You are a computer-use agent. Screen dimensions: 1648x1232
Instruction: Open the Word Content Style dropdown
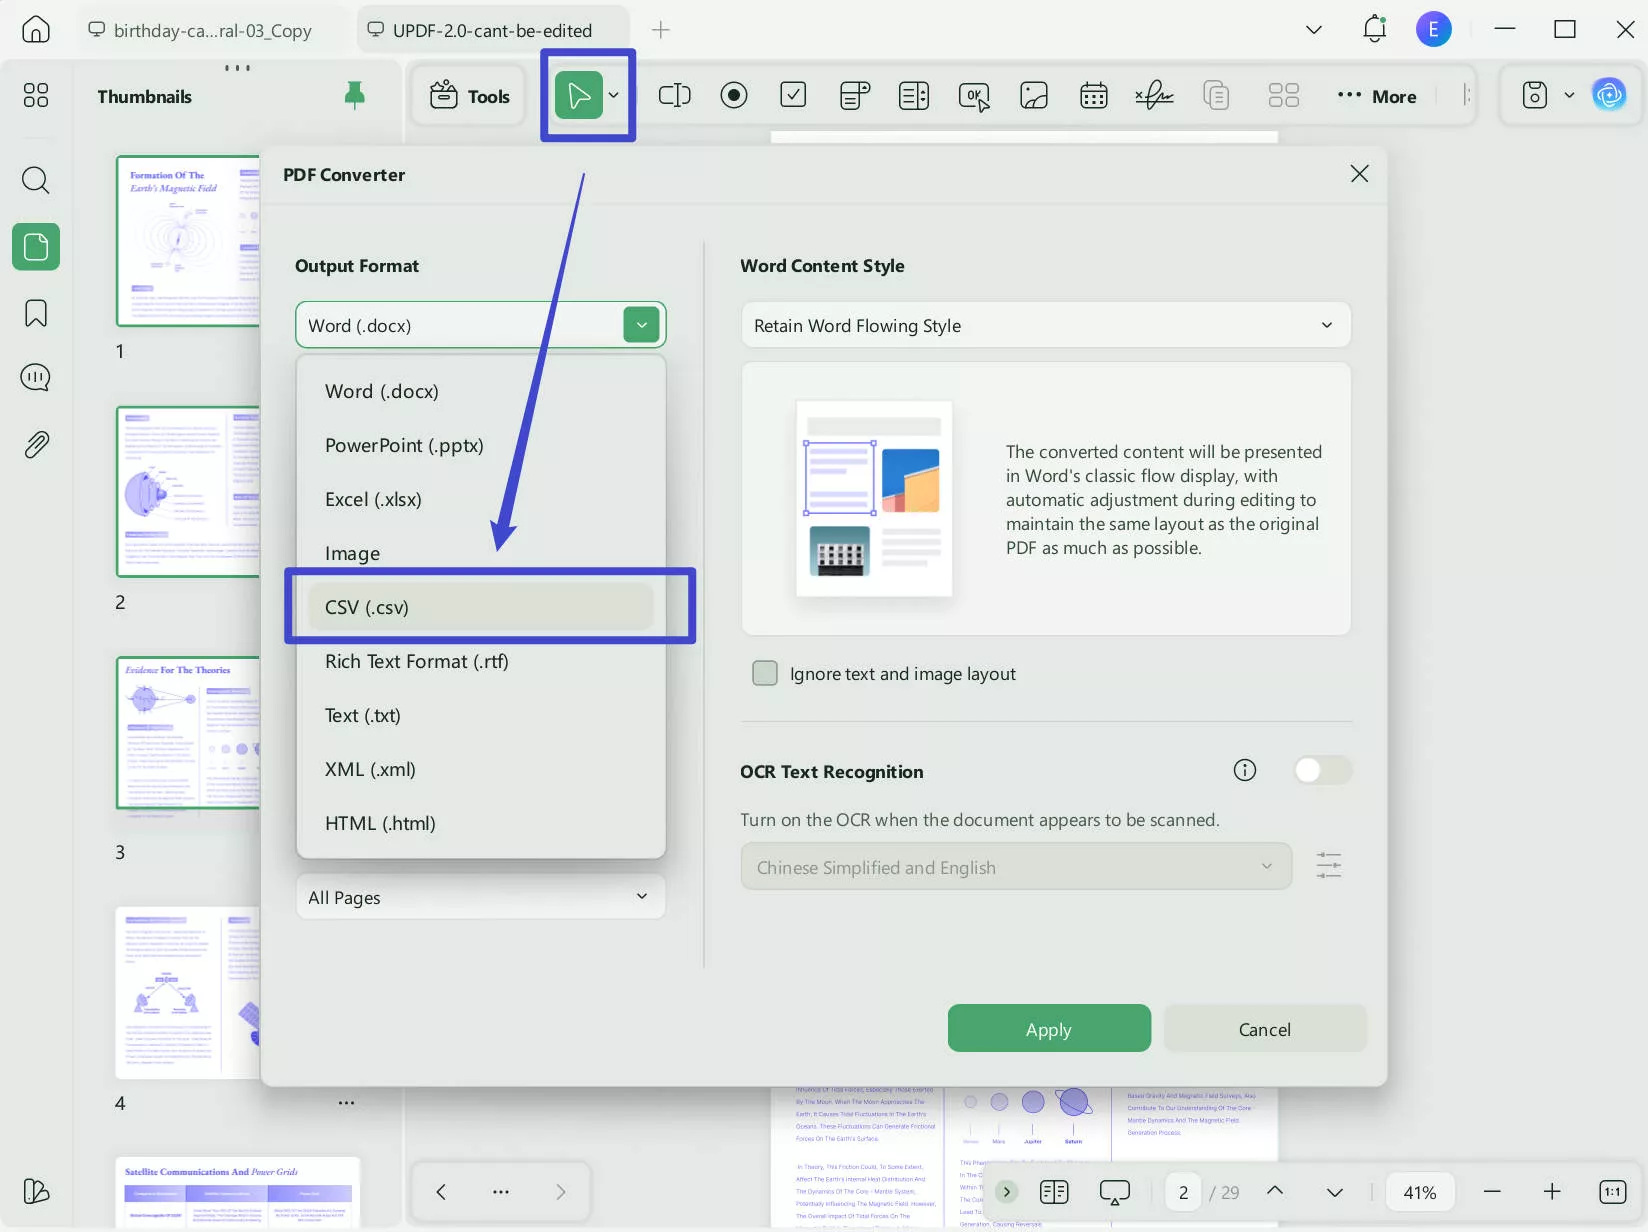tap(1044, 325)
